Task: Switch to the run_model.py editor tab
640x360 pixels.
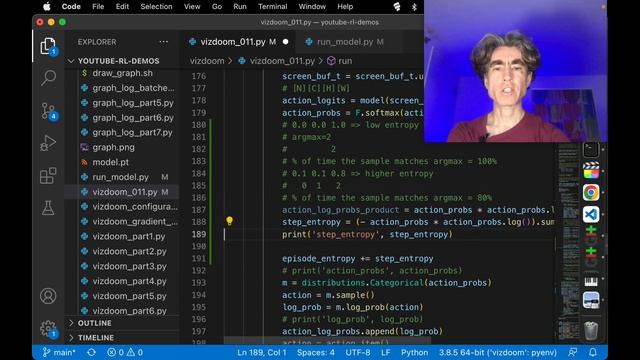Action: tap(349, 42)
